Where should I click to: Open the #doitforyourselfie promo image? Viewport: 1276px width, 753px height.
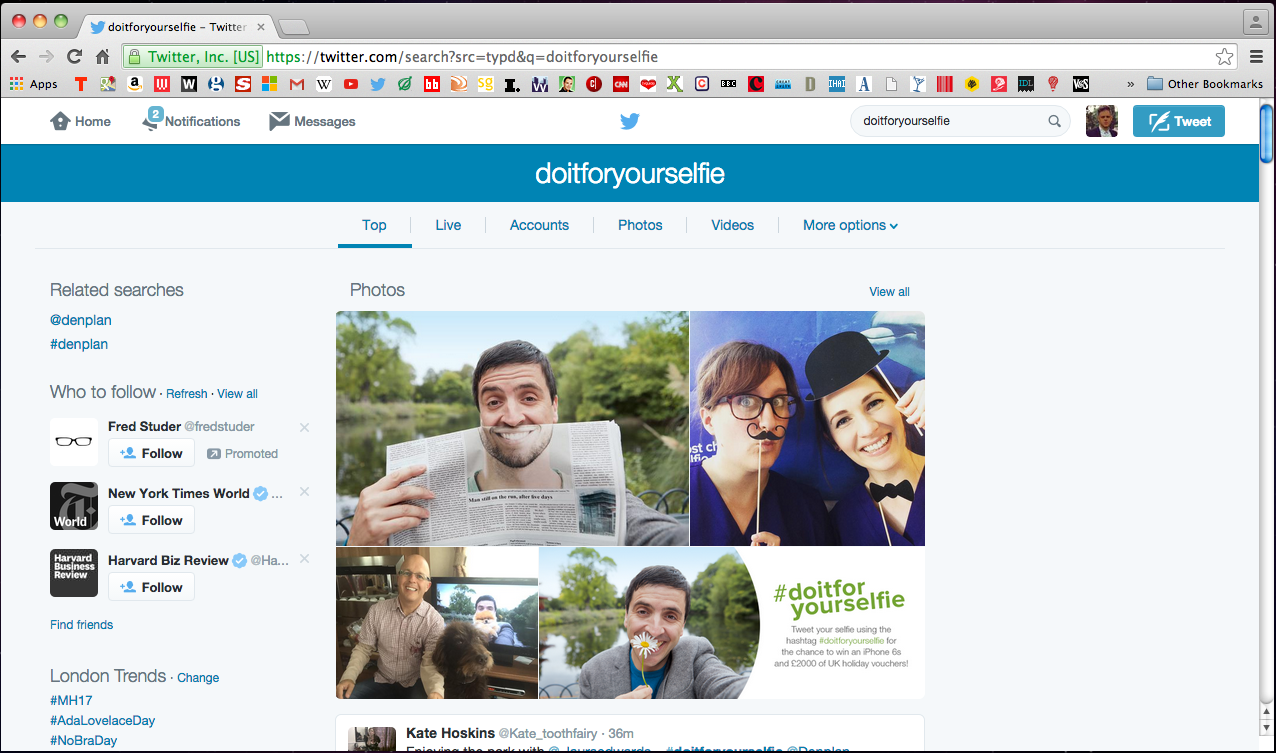(732, 623)
